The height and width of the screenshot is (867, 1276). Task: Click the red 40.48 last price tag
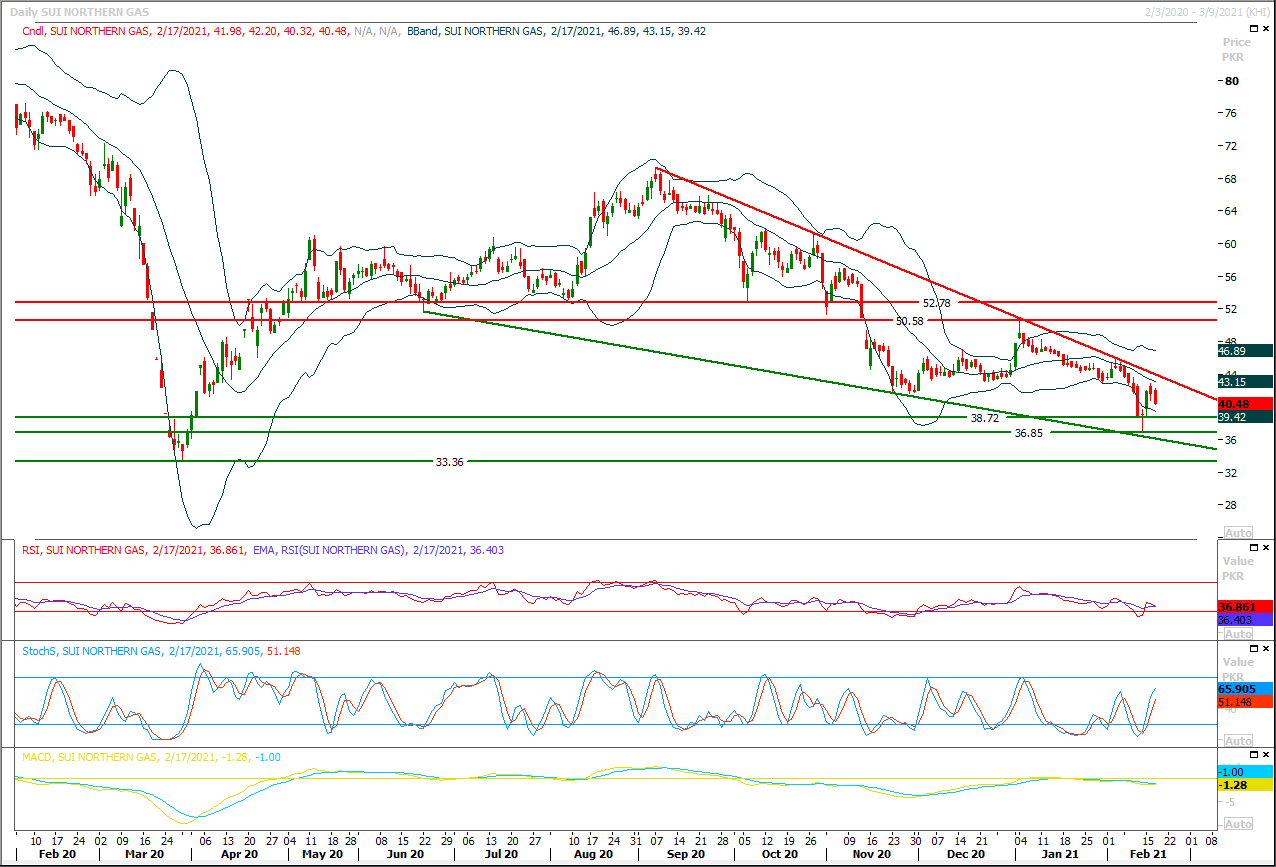click(1245, 403)
